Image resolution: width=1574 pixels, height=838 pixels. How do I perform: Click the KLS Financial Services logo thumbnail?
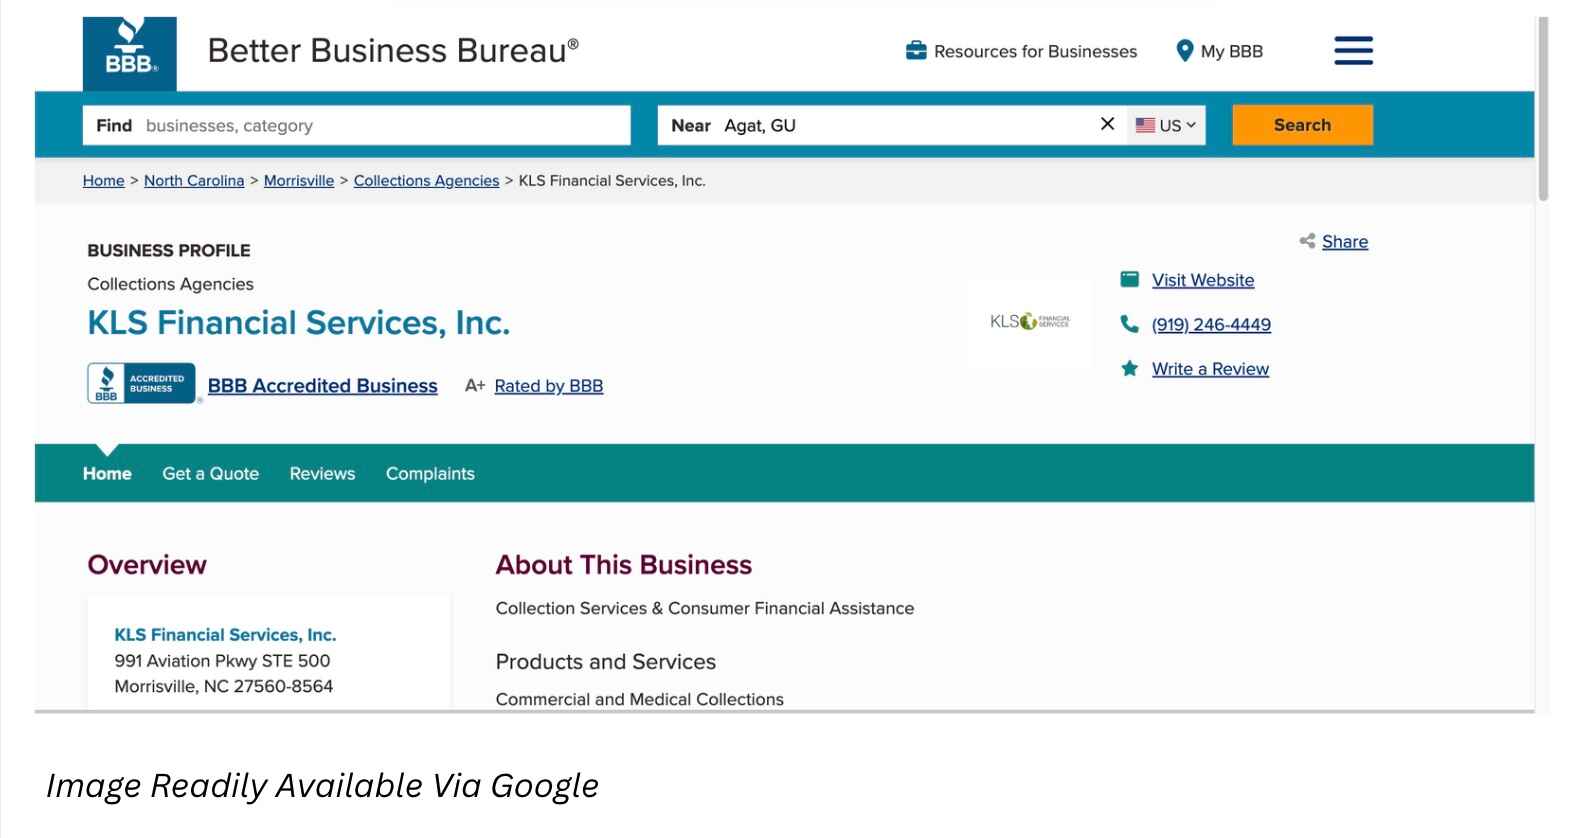1030,321
